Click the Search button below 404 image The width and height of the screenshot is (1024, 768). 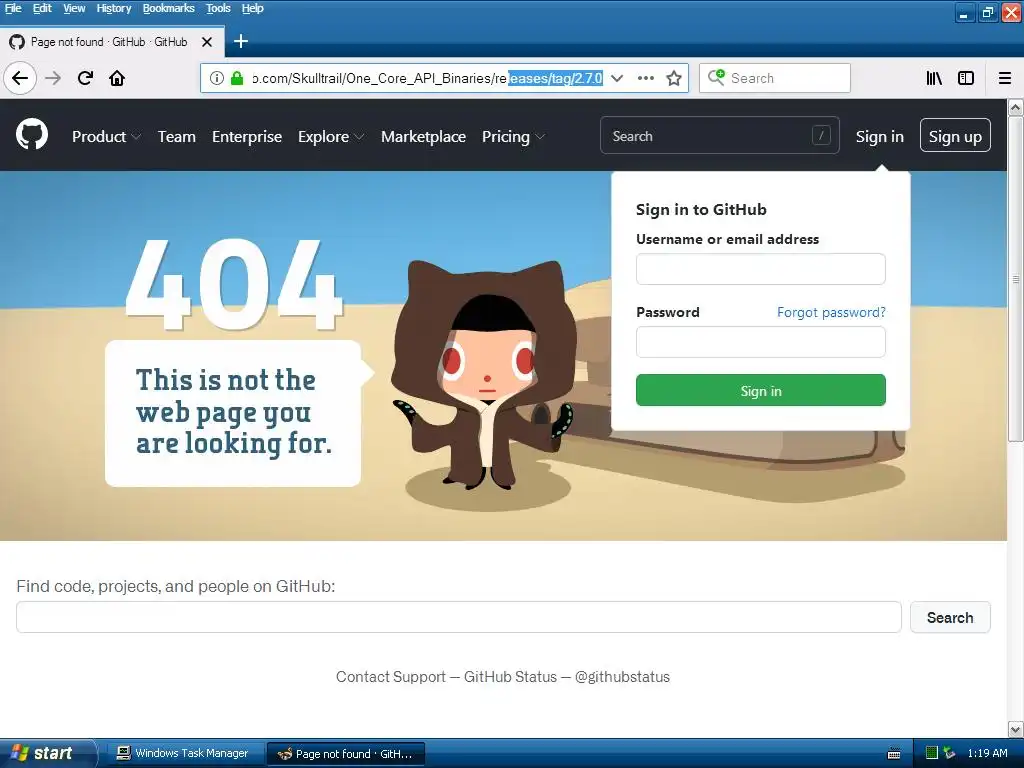[950, 617]
